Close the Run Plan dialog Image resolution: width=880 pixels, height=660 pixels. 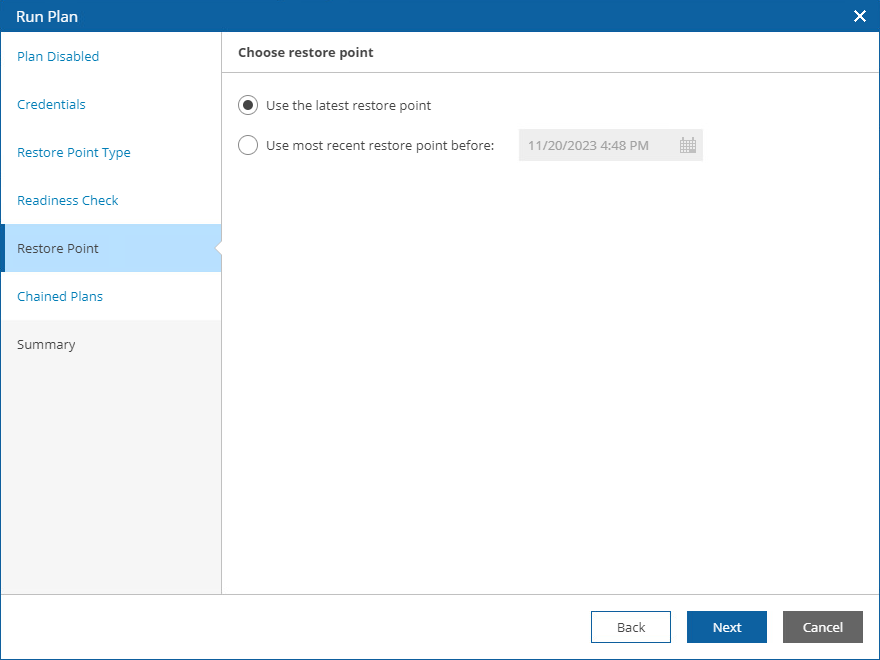click(x=859, y=16)
